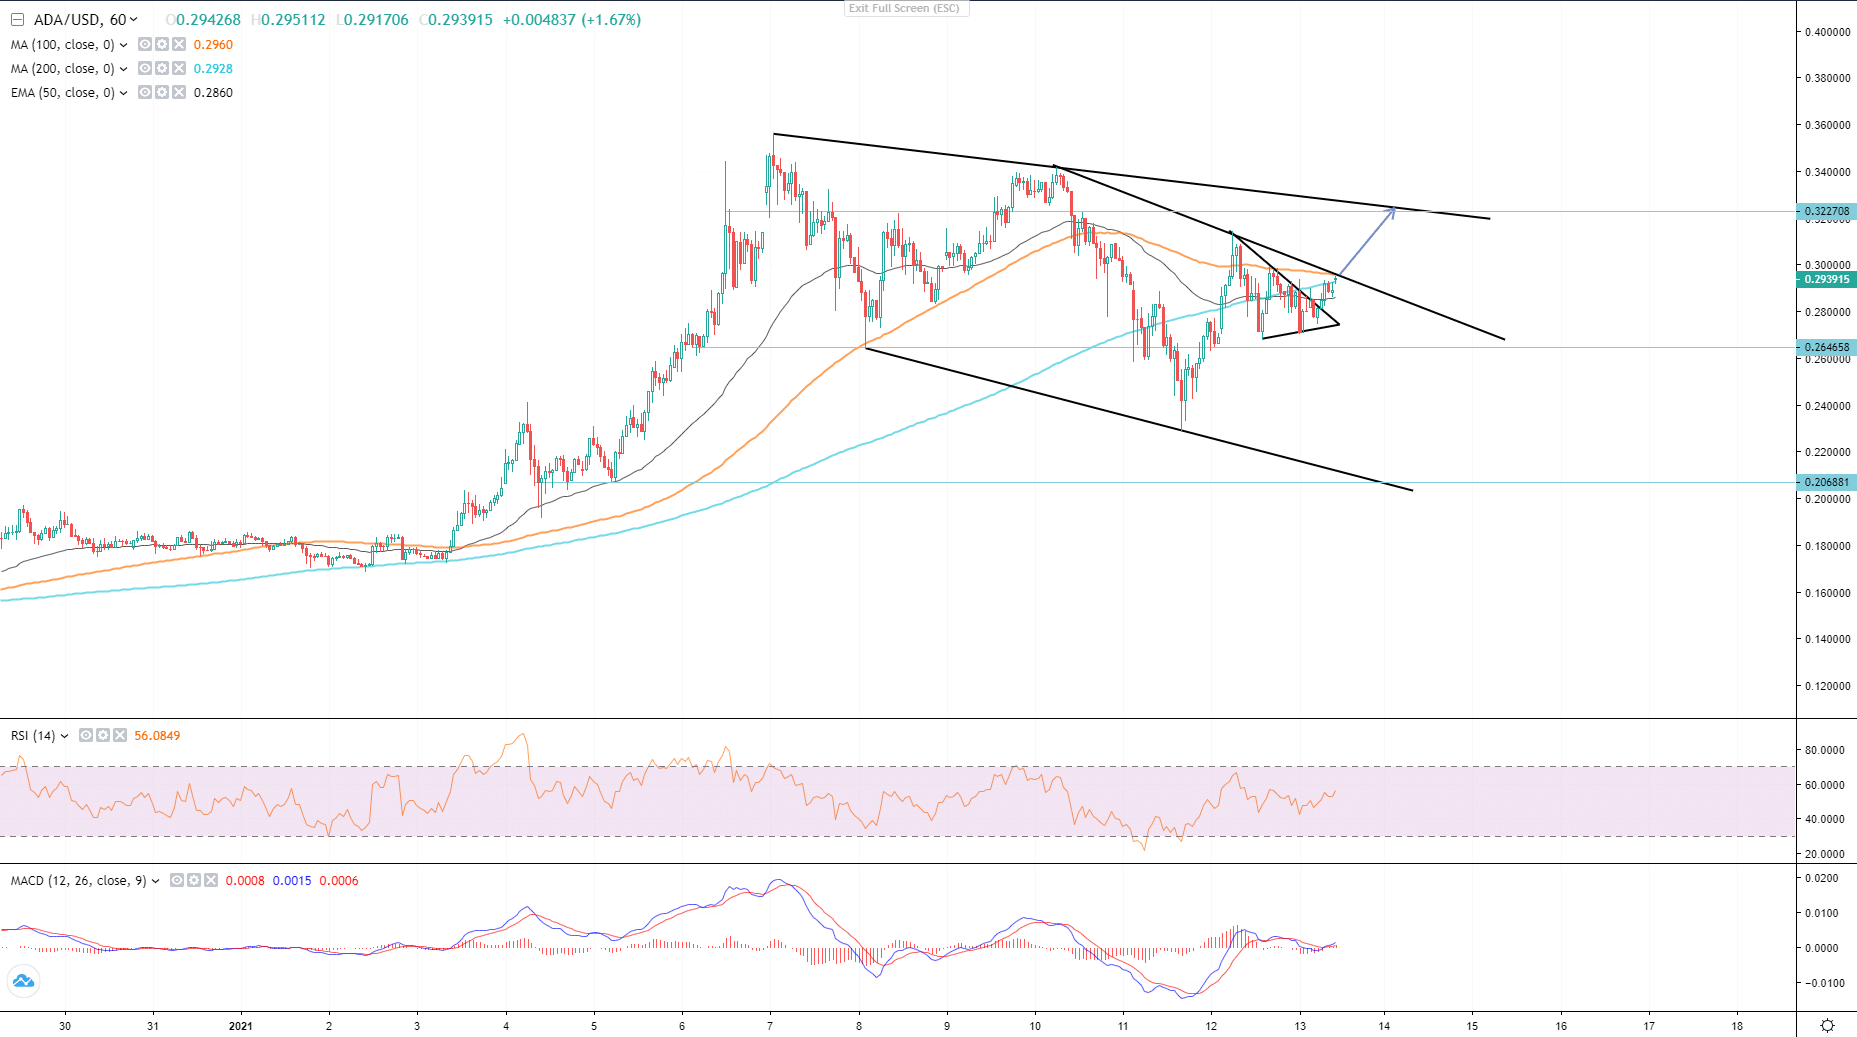Open settings gear for MA 100 indicator

[x=162, y=44]
